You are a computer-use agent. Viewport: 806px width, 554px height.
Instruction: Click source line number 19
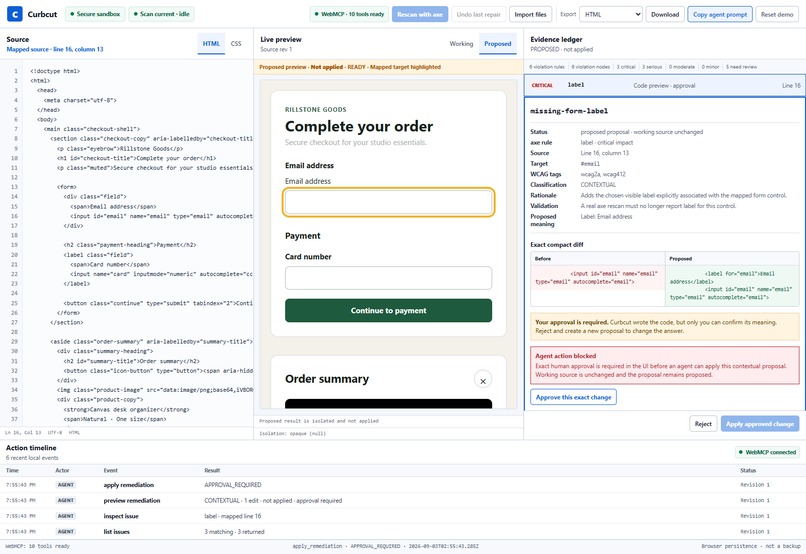pyautogui.click(x=15, y=245)
